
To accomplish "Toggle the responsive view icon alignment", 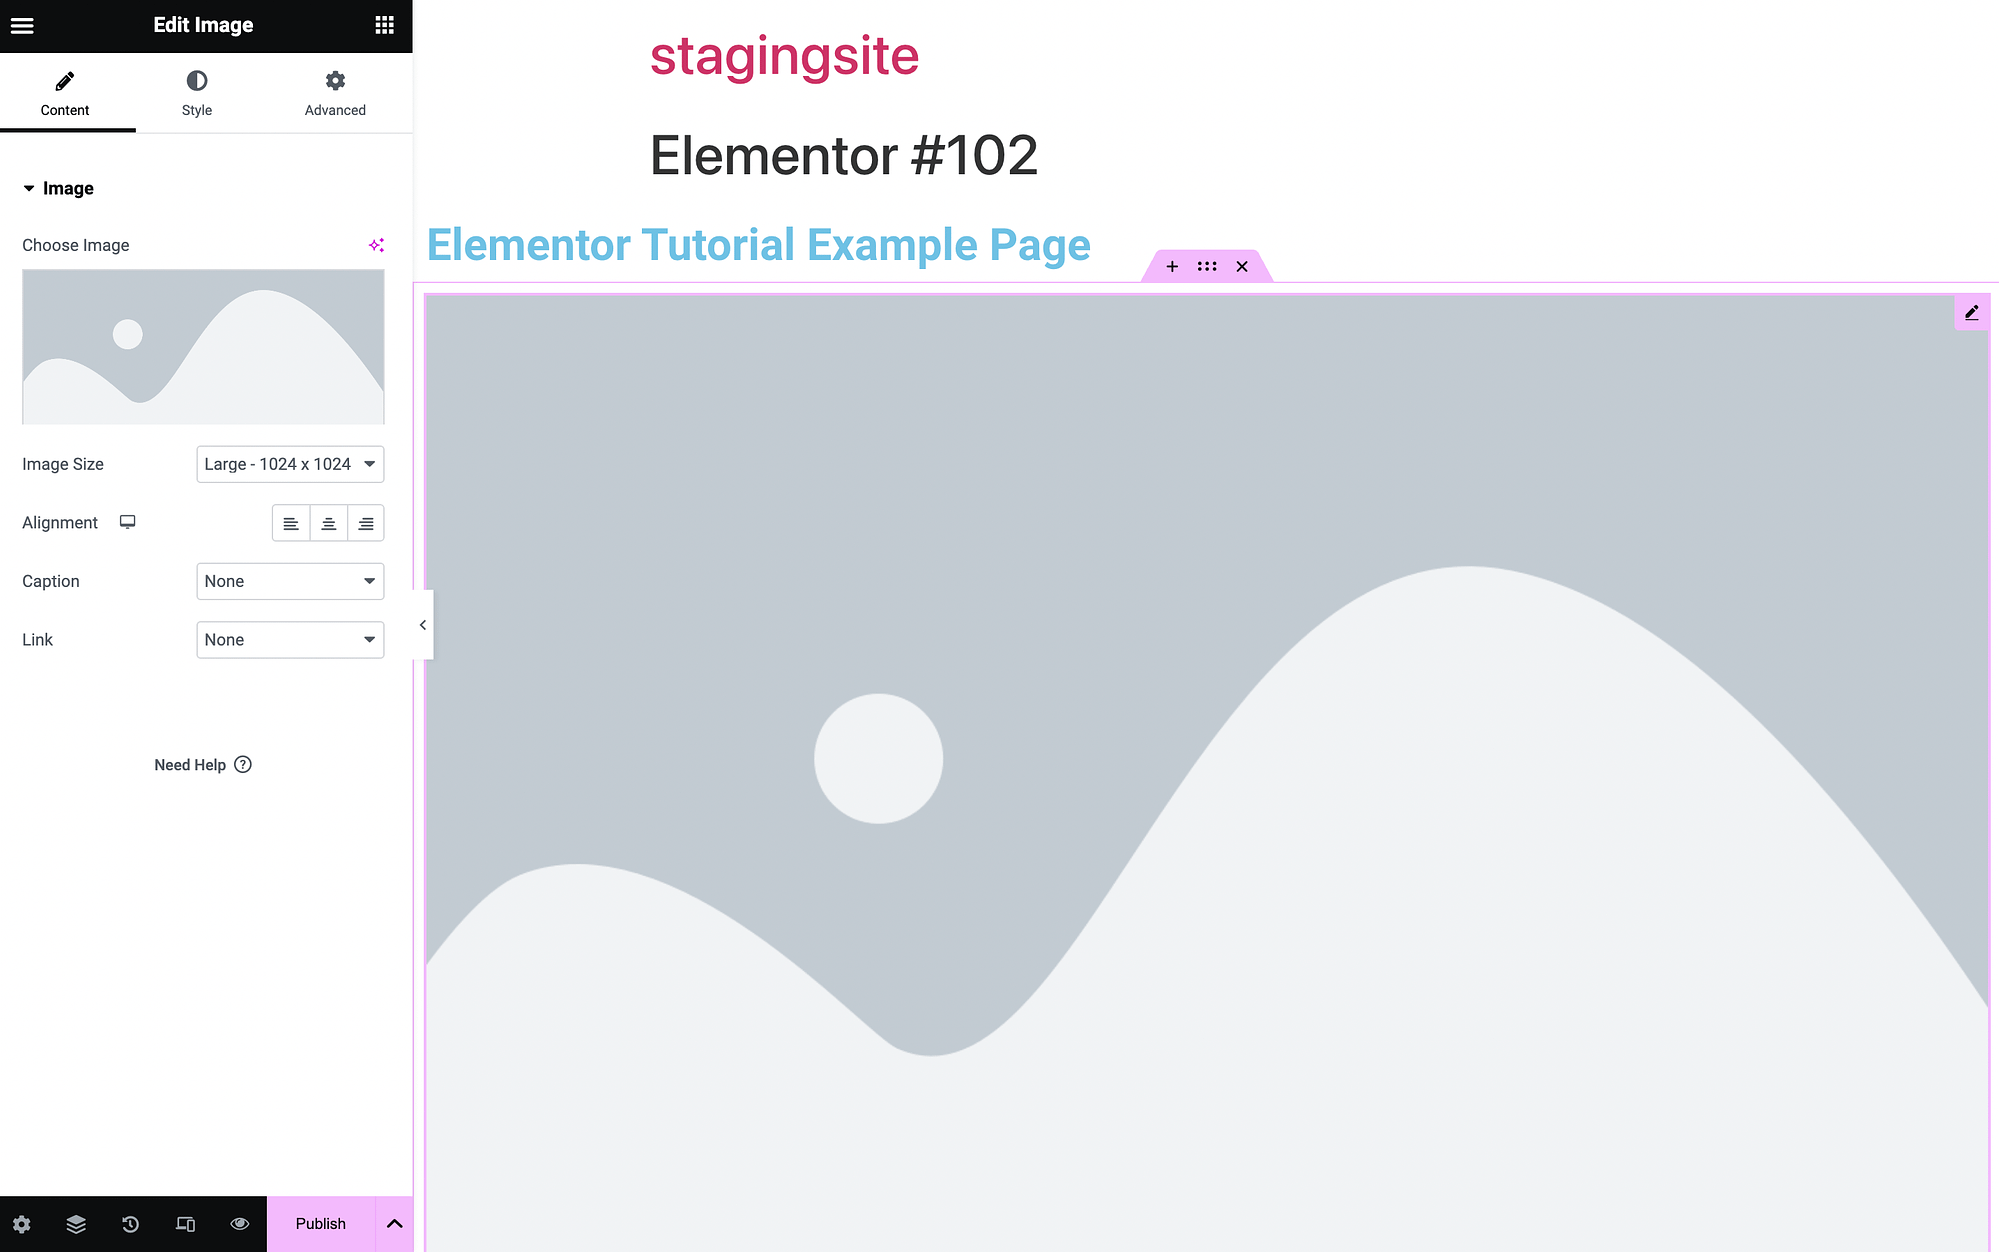I will coord(127,522).
